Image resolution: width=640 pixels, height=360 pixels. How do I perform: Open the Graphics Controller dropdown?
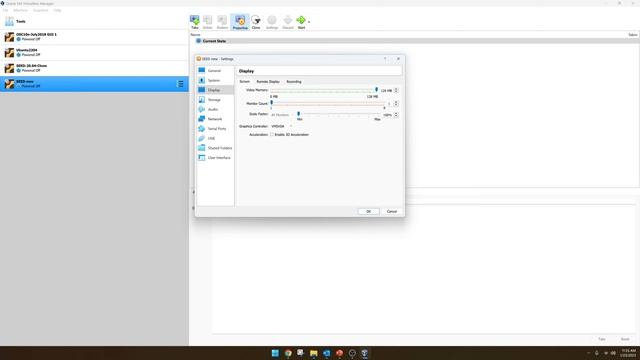282,127
